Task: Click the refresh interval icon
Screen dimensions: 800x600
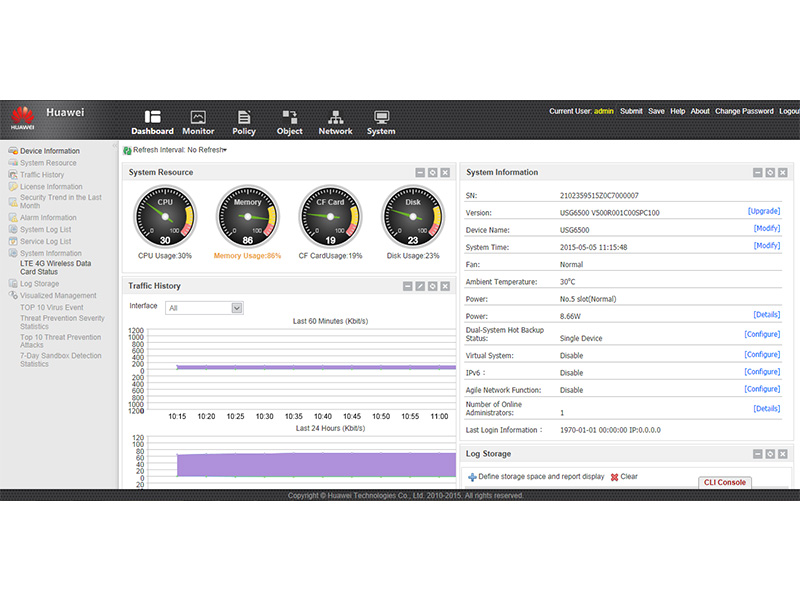Action: (x=127, y=151)
